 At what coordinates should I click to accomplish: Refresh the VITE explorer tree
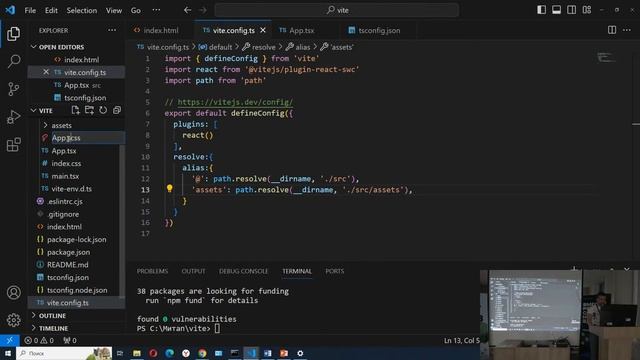point(103,110)
